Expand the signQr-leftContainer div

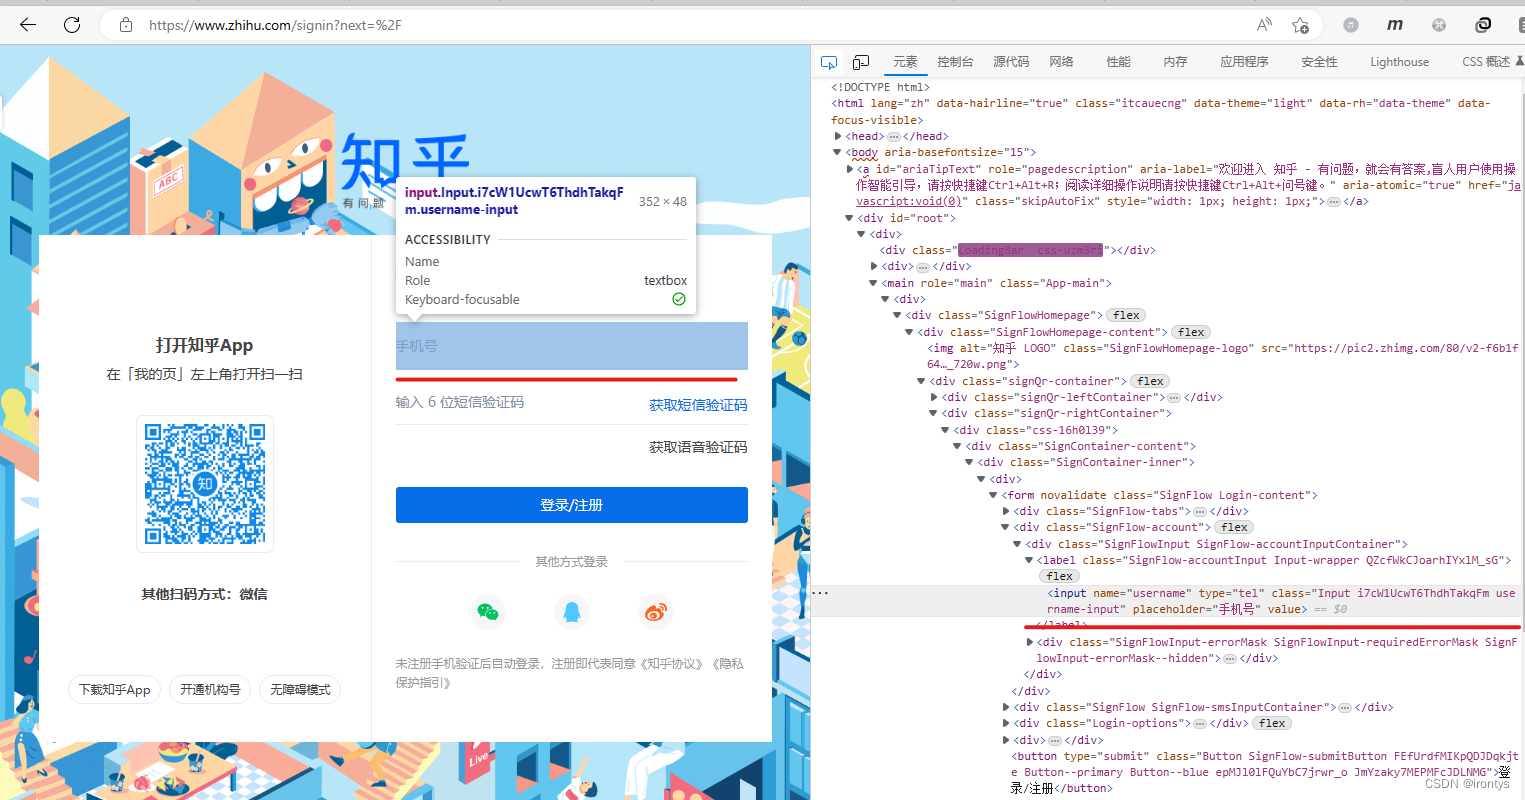tap(934, 397)
